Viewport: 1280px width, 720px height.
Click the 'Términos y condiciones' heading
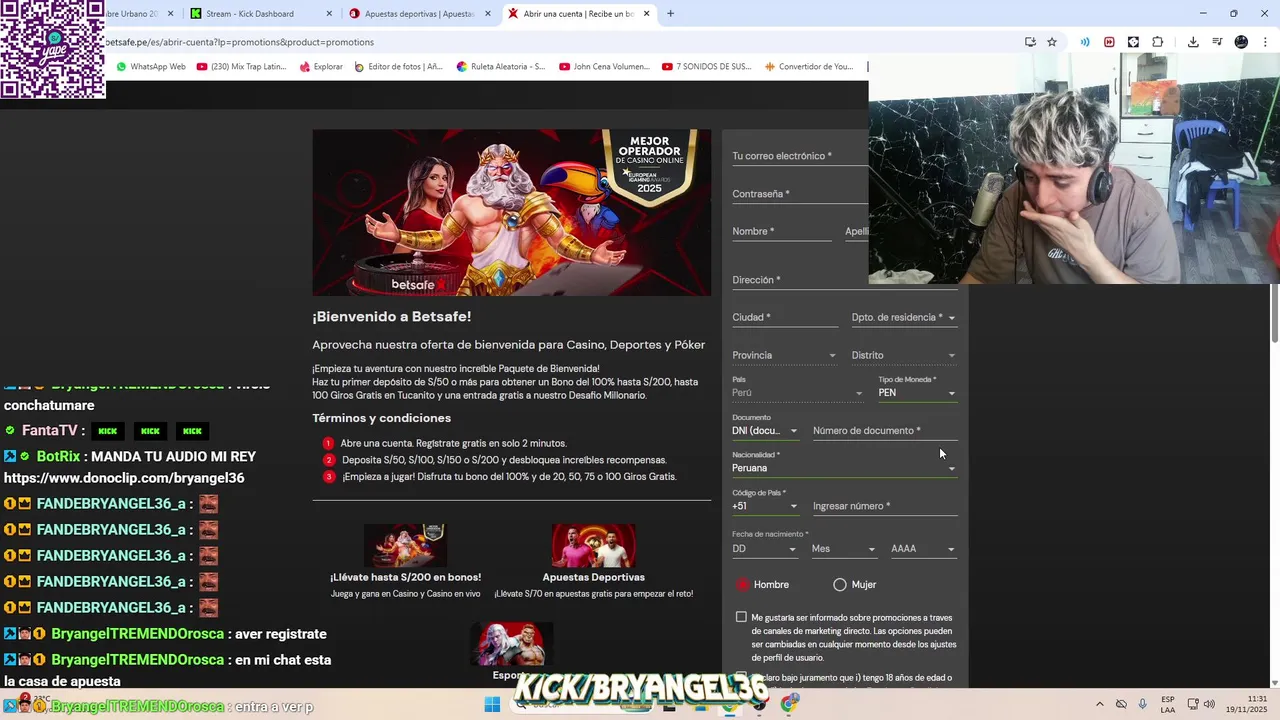381,418
